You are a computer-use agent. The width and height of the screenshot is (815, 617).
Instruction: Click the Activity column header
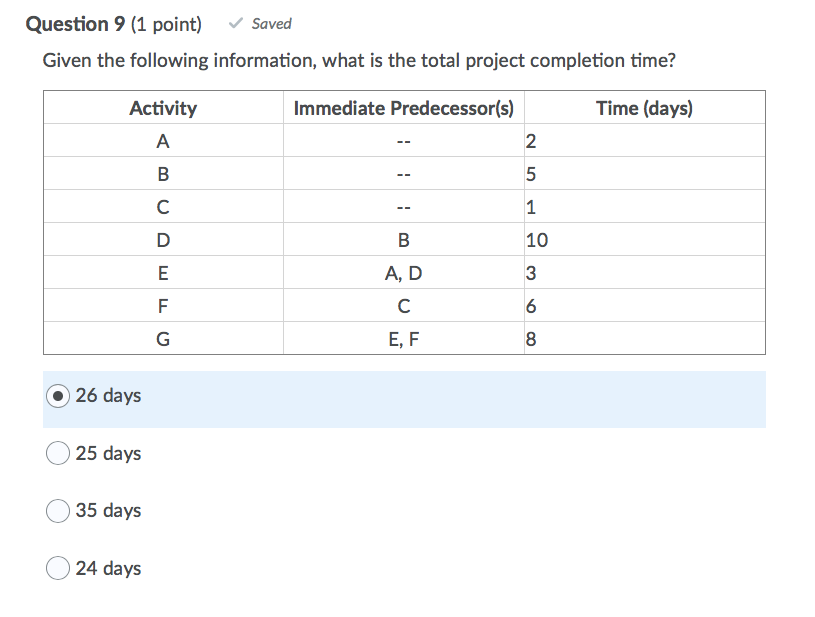[x=163, y=108]
